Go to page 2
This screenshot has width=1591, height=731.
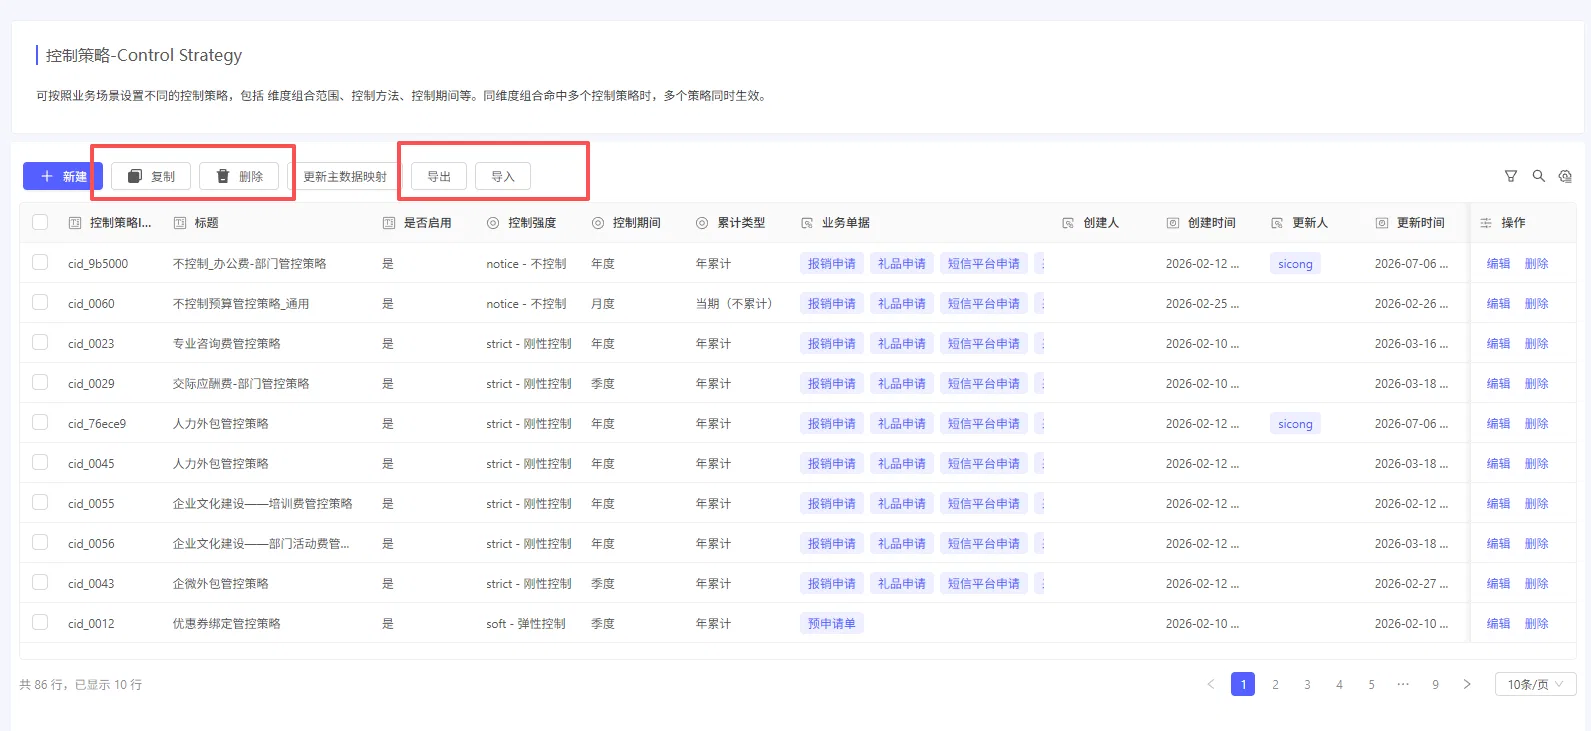tap(1275, 684)
